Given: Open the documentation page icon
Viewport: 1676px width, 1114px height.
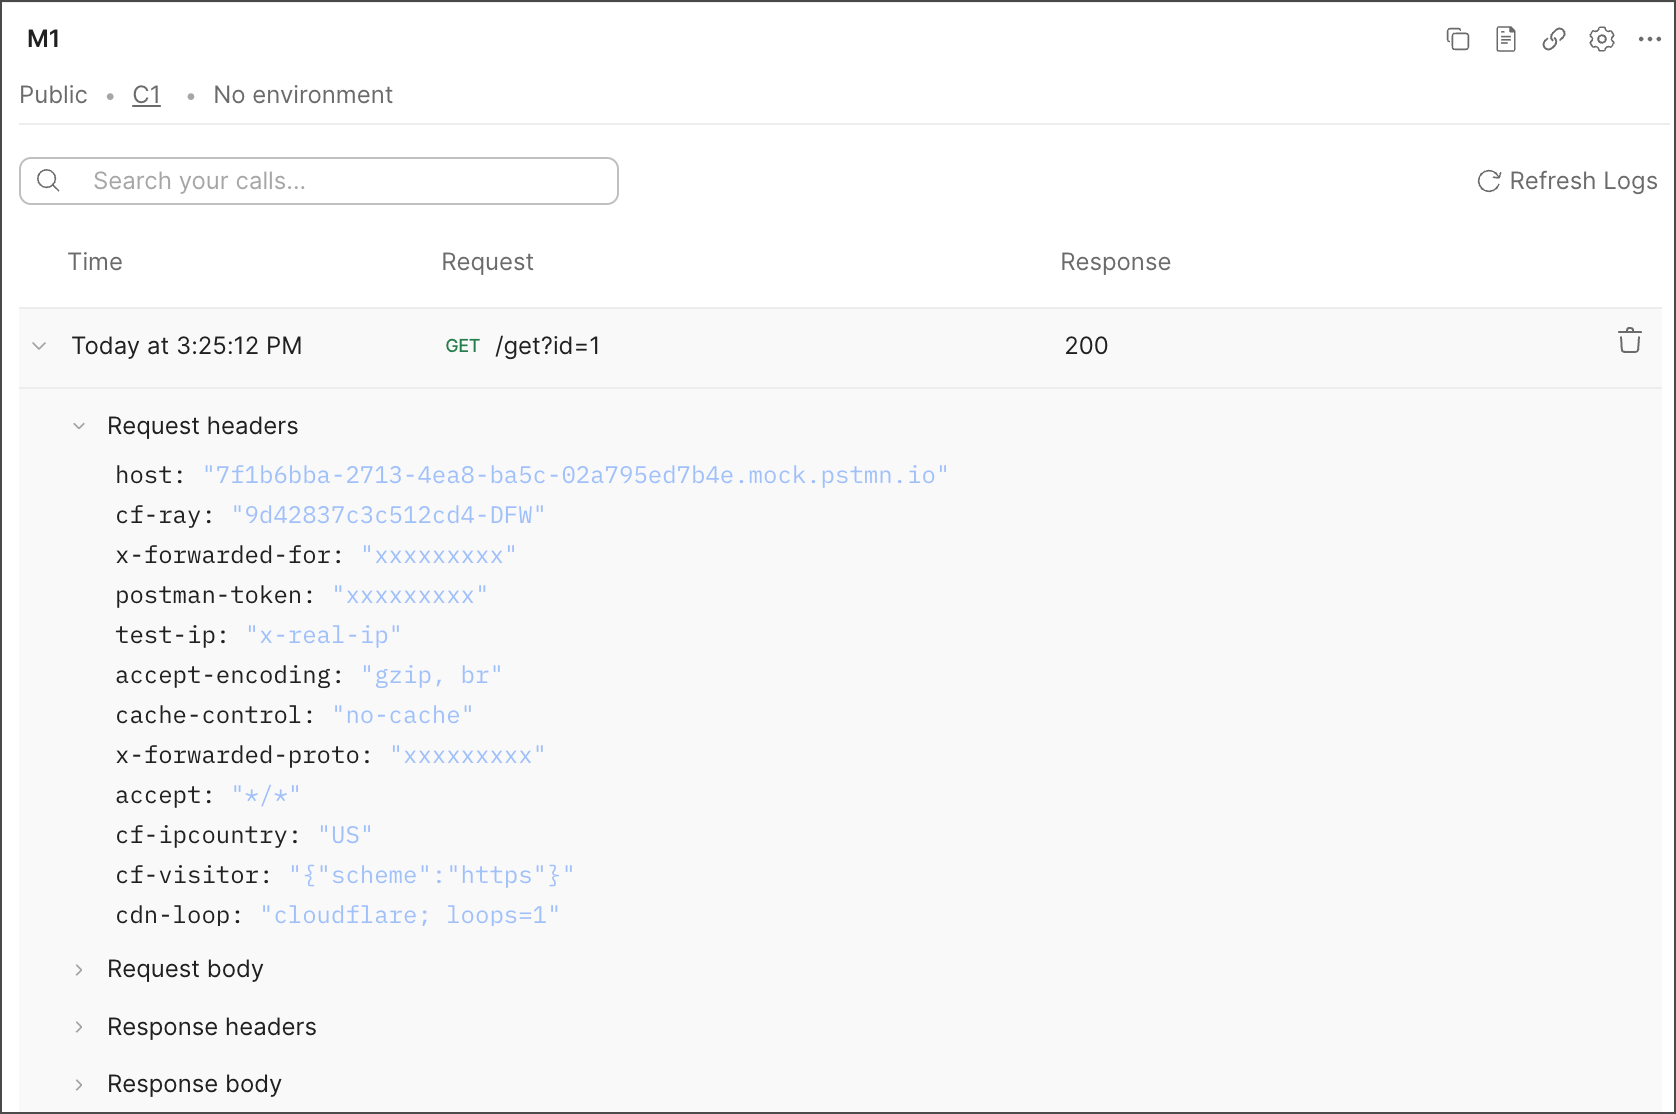Looking at the screenshot, I should point(1505,39).
